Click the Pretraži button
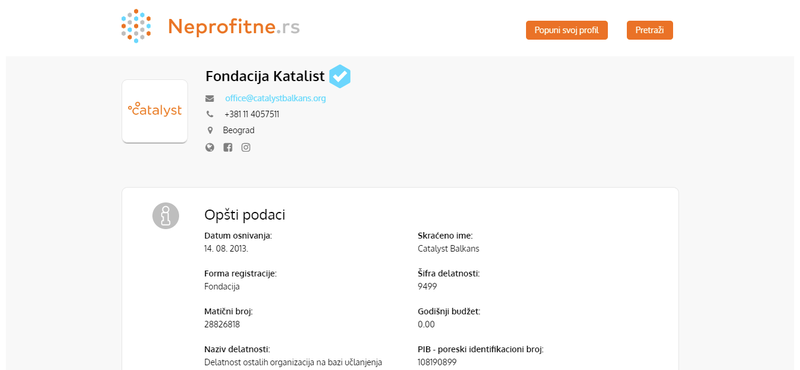 pyautogui.click(x=649, y=30)
